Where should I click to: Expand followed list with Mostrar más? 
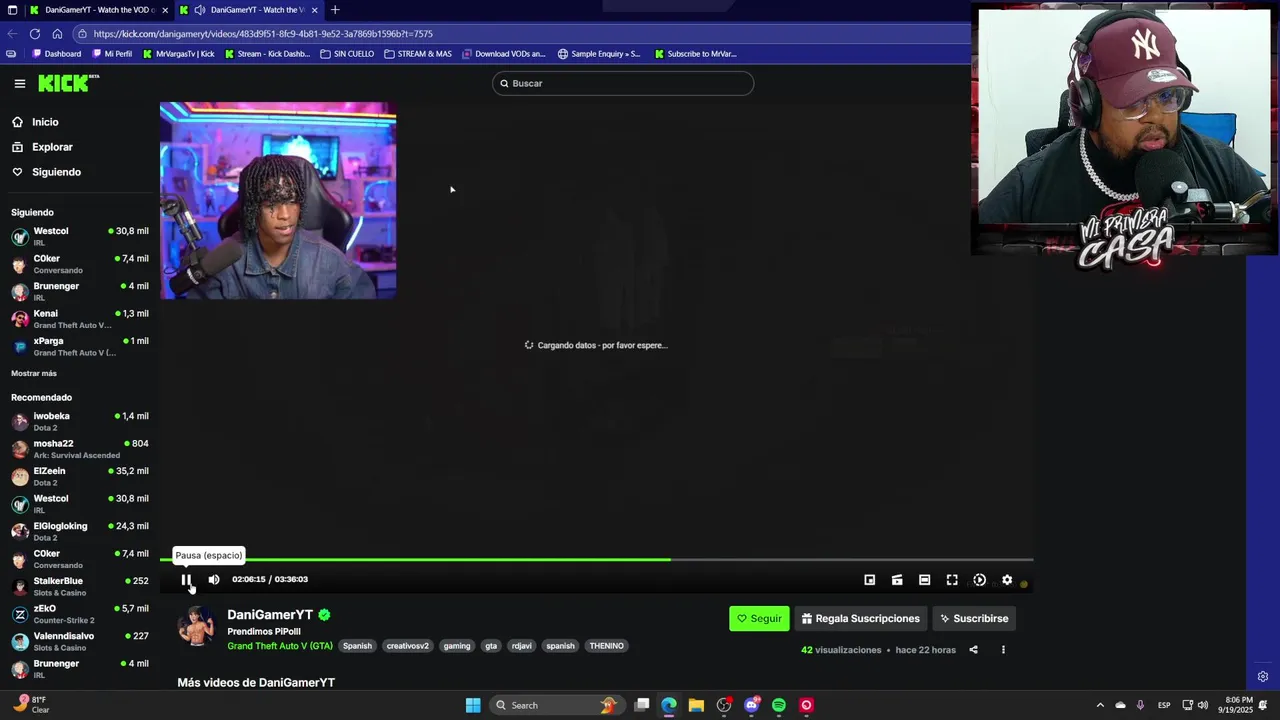[x=34, y=373]
